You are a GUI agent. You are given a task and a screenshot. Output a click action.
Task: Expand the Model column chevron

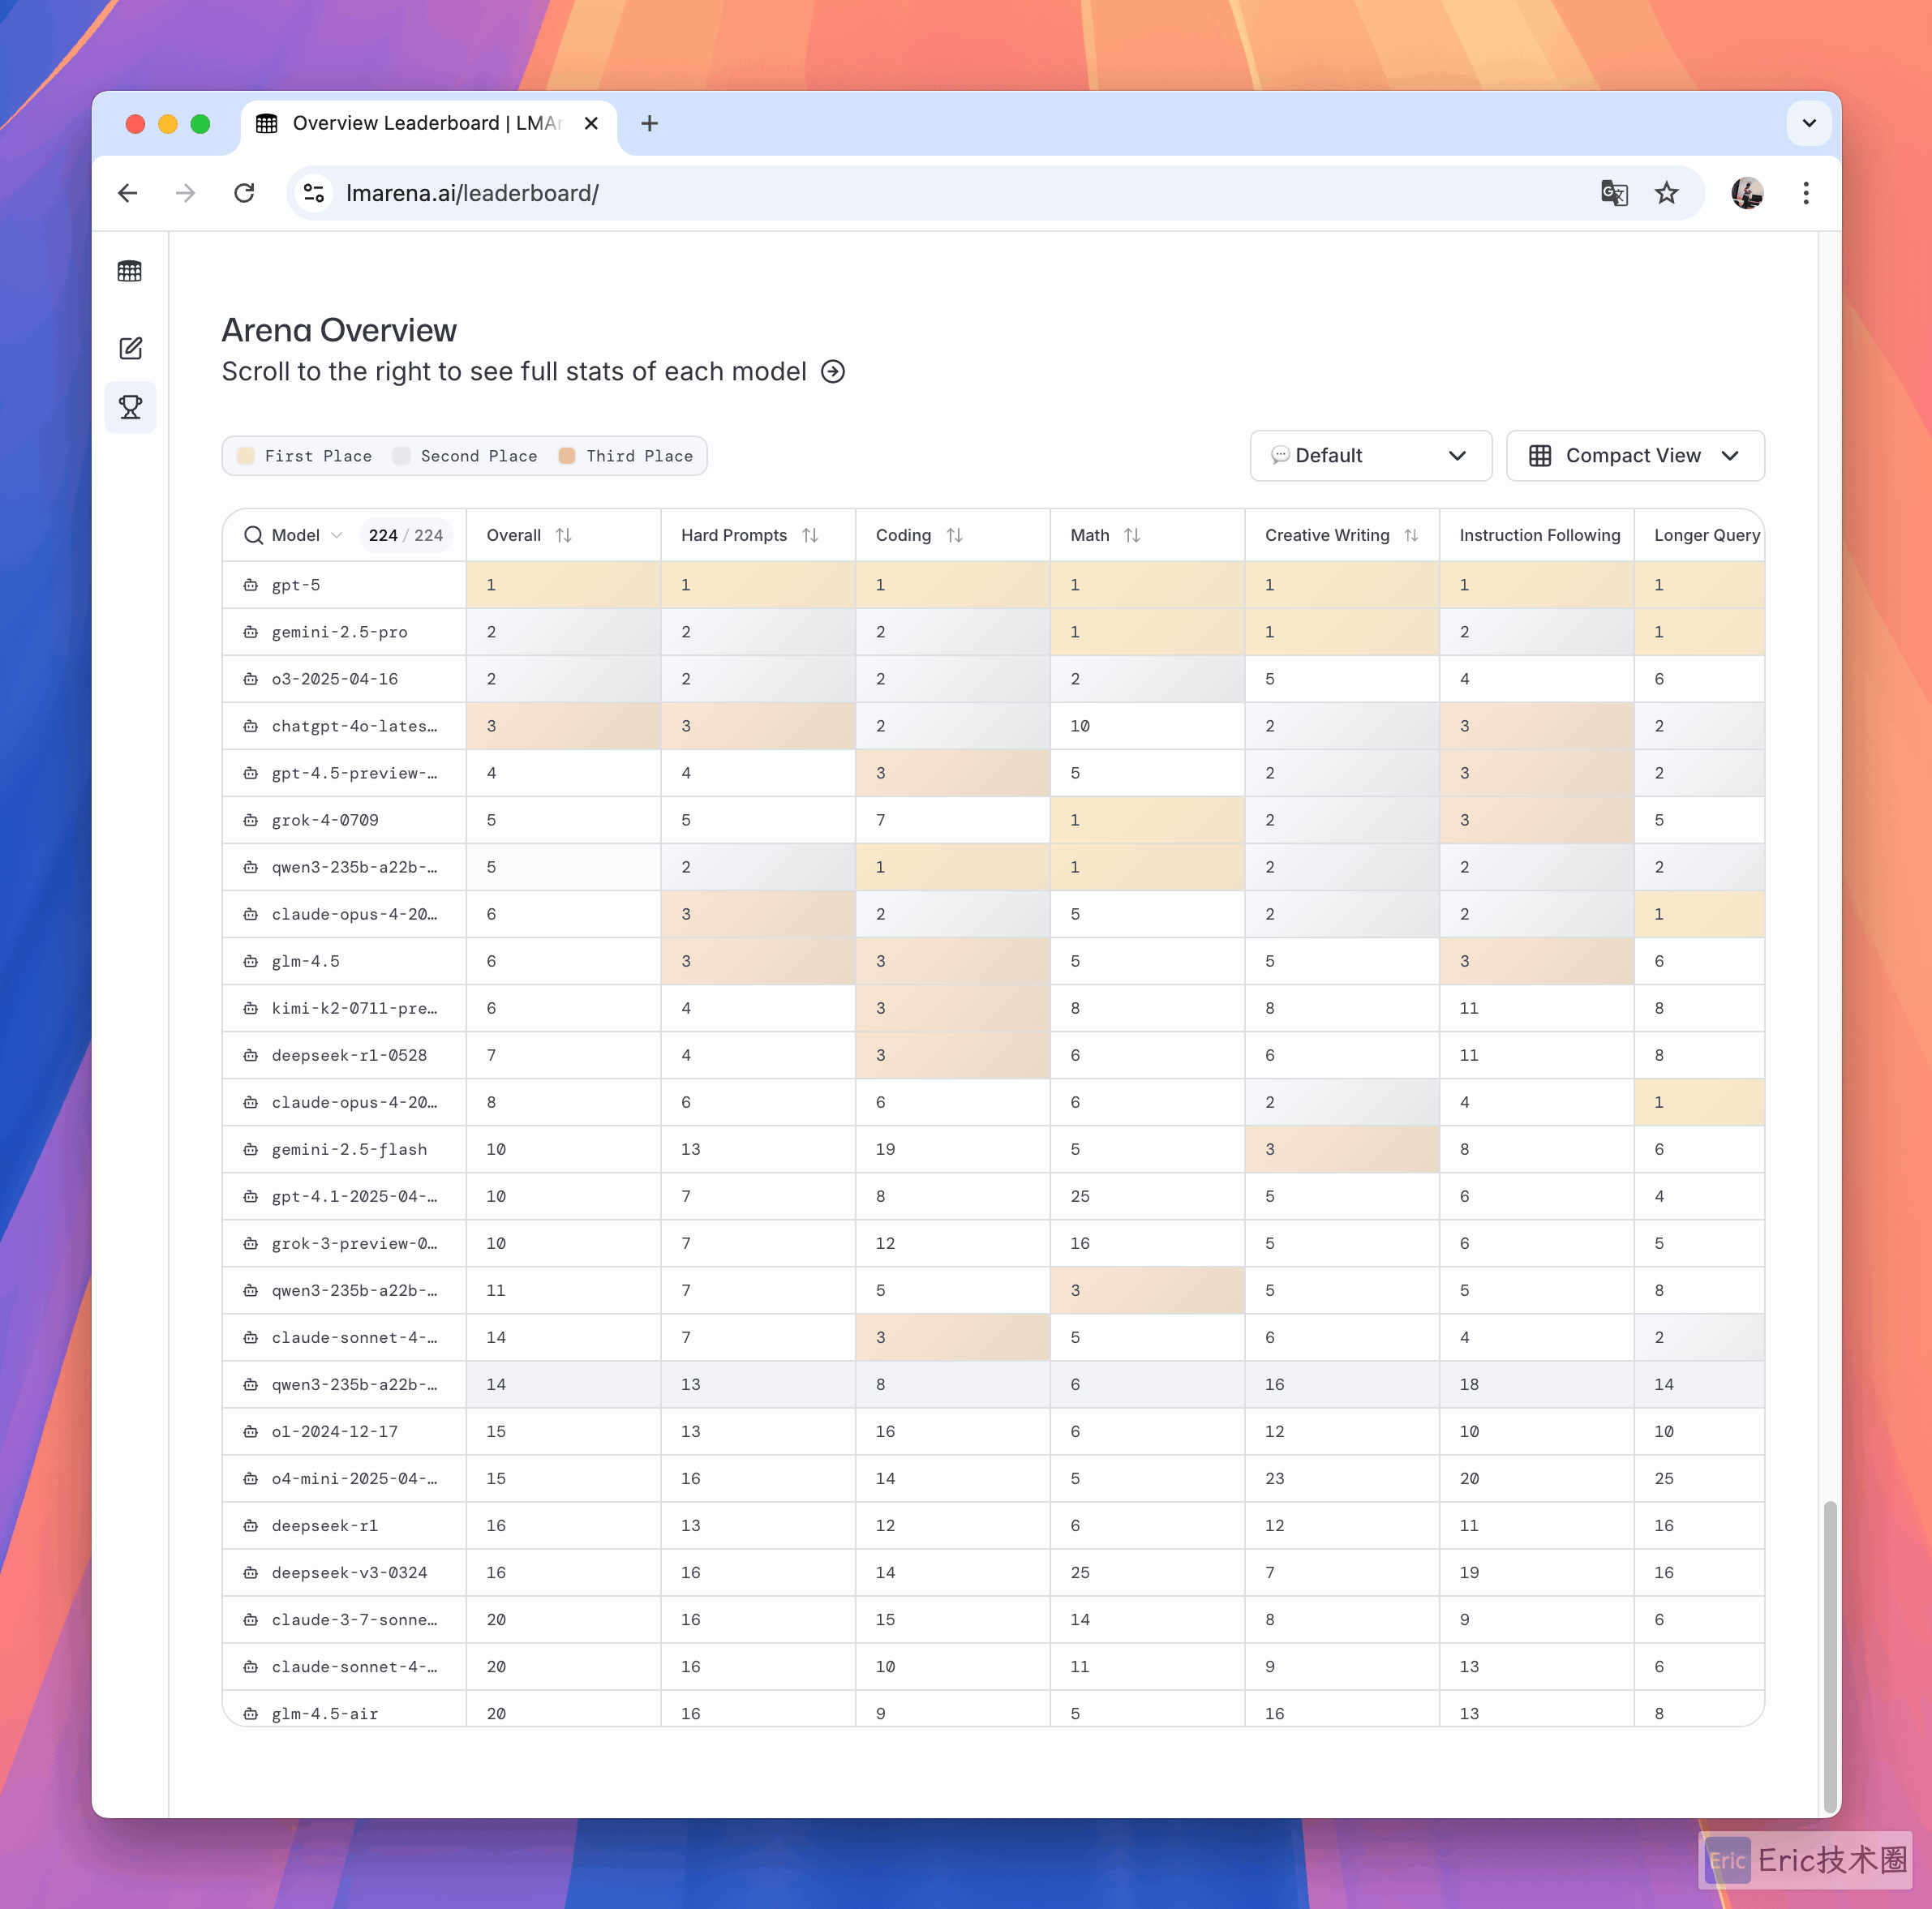point(337,535)
